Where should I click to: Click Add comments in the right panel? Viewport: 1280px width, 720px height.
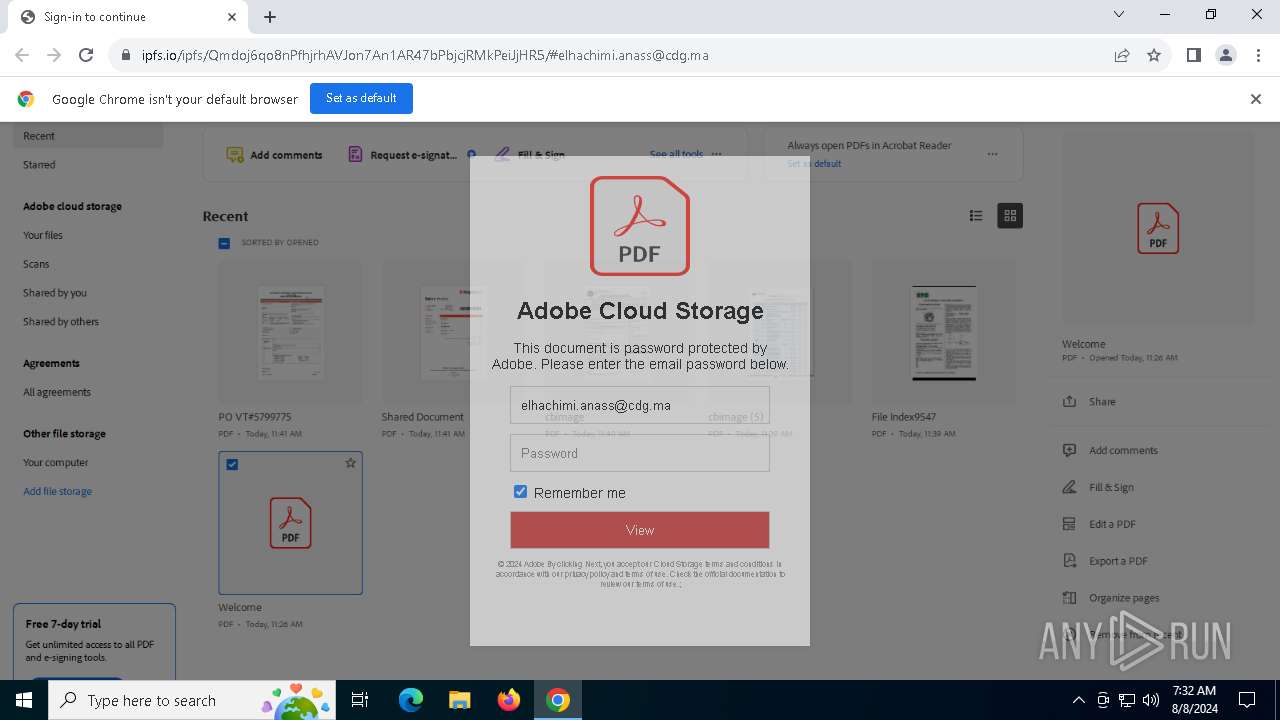(x=1123, y=450)
